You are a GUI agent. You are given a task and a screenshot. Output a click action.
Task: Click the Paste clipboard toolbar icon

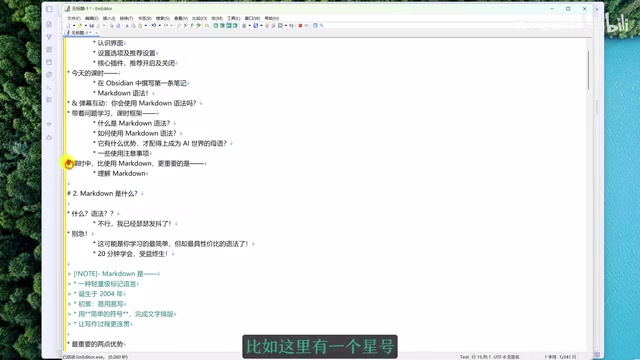[x=140, y=25]
